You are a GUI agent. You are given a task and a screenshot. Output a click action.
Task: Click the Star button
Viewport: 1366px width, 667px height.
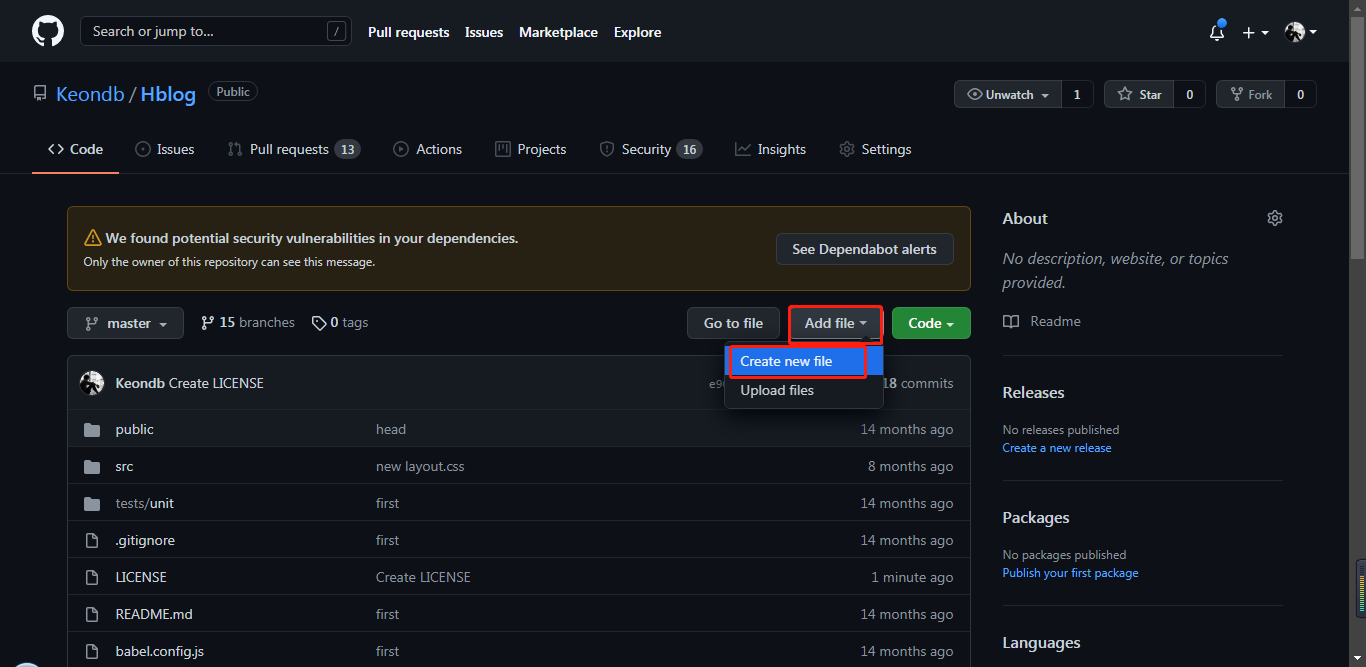click(x=1139, y=94)
